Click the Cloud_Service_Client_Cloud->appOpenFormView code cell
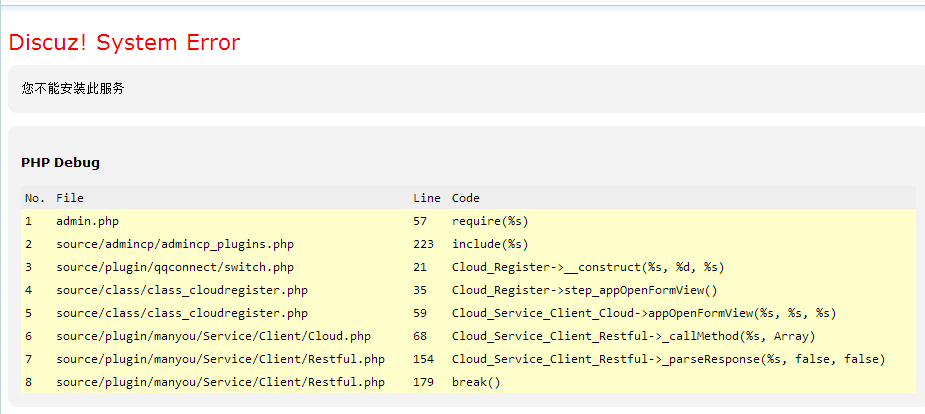Screen dimensions: 925x414 tap(644, 313)
